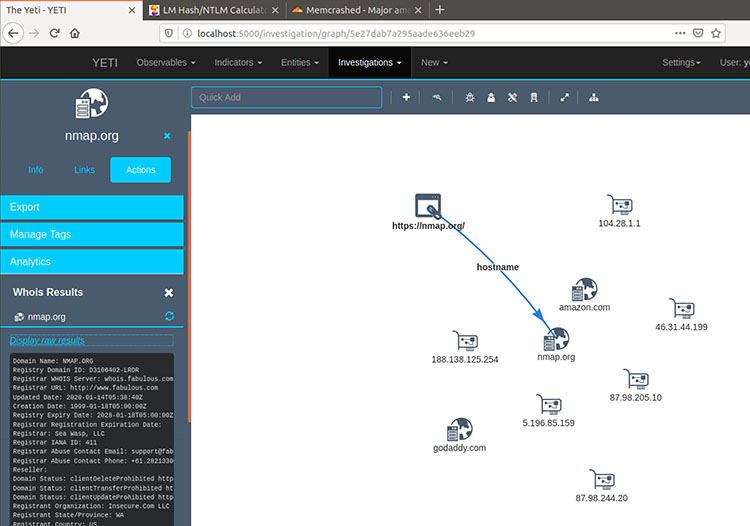Select the nmap.org hostname node in graph
750x526 pixels.
pos(556,339)
